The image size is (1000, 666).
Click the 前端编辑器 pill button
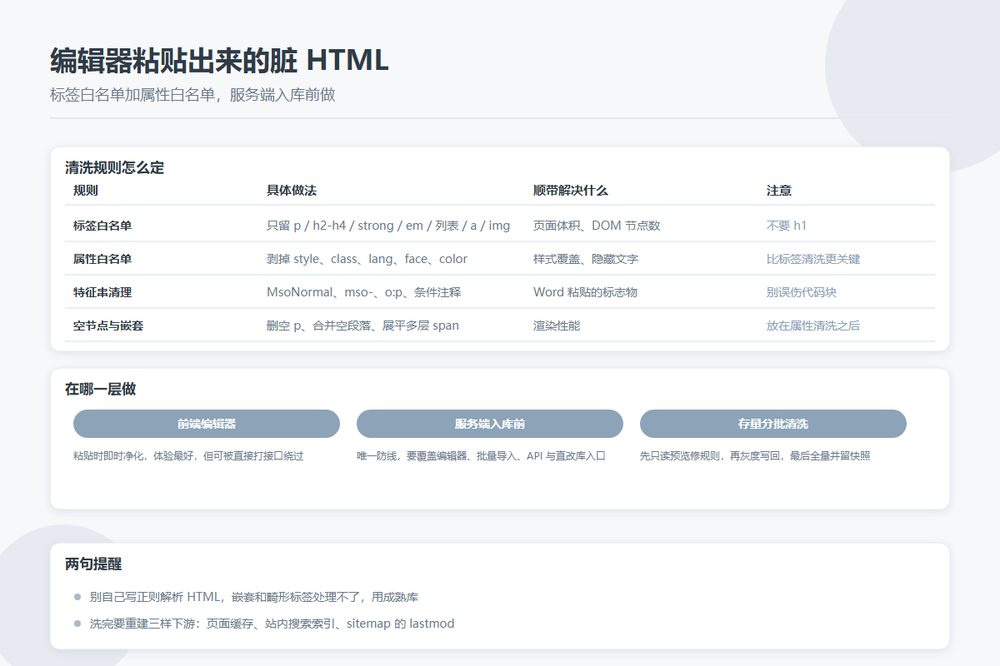[x=206, y=424]
